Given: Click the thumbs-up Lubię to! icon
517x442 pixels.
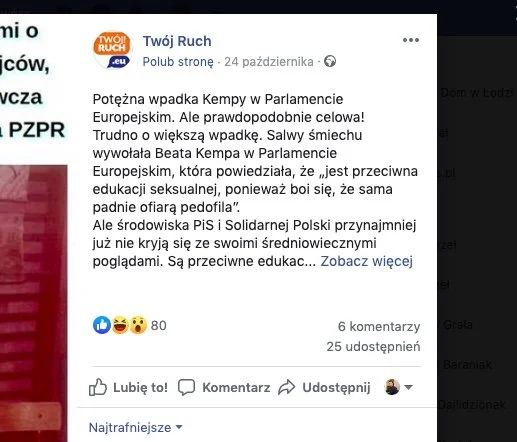Looking at the screenshot, I should click(98, 387).
